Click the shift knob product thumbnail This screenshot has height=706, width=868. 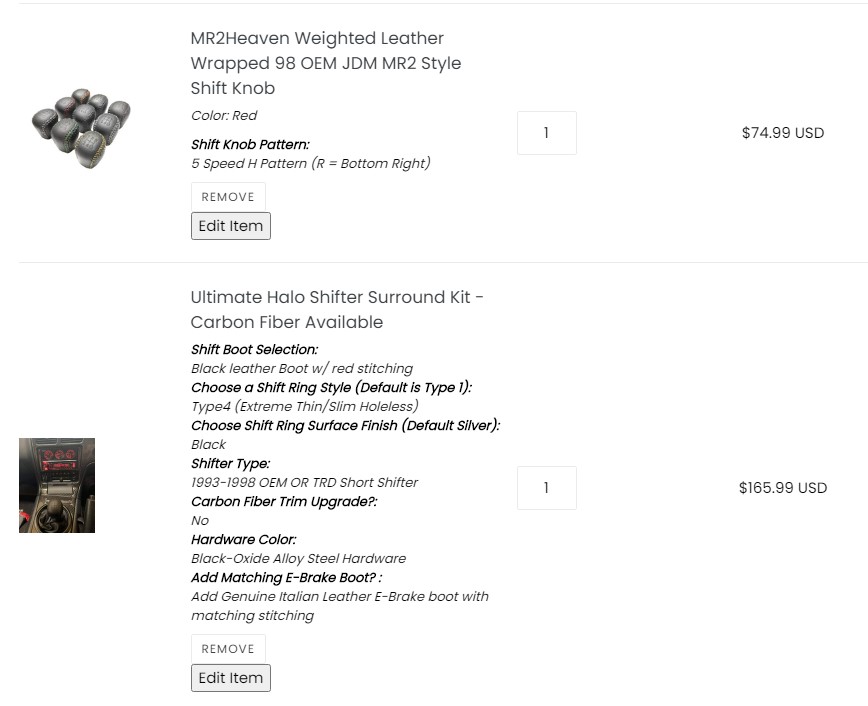click(80, 129)
